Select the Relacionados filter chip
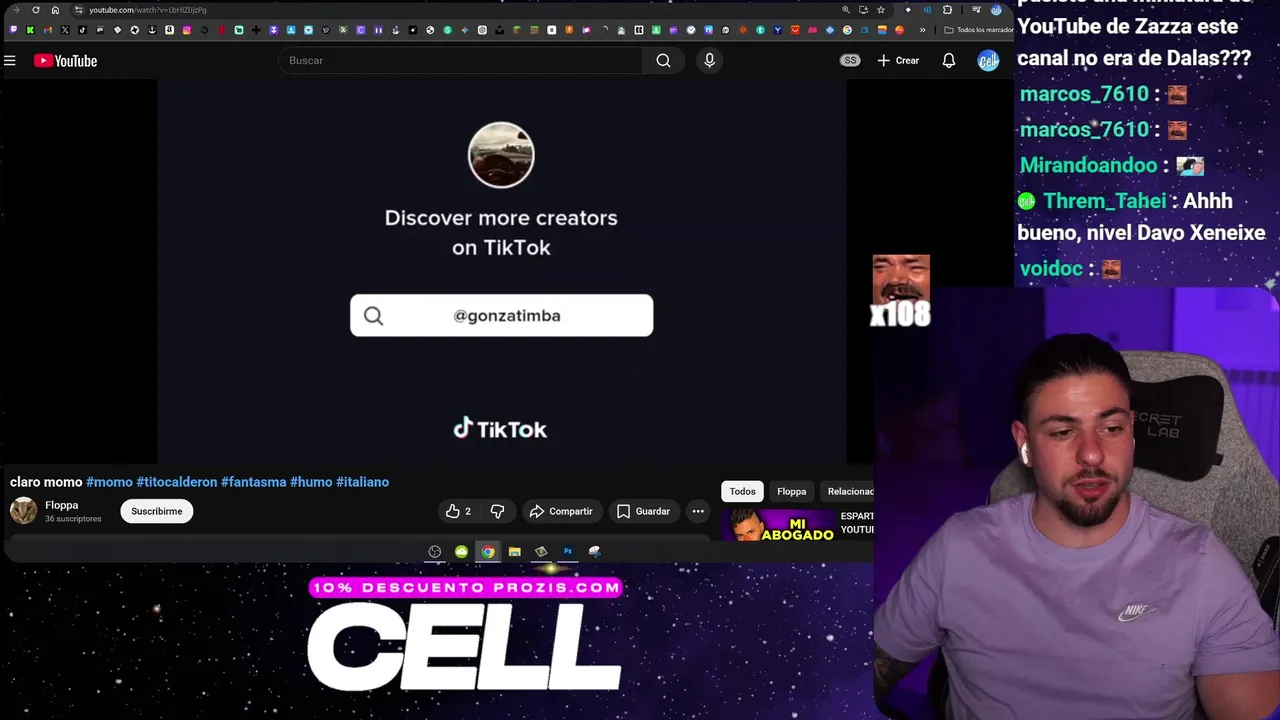 pos(848,491)
